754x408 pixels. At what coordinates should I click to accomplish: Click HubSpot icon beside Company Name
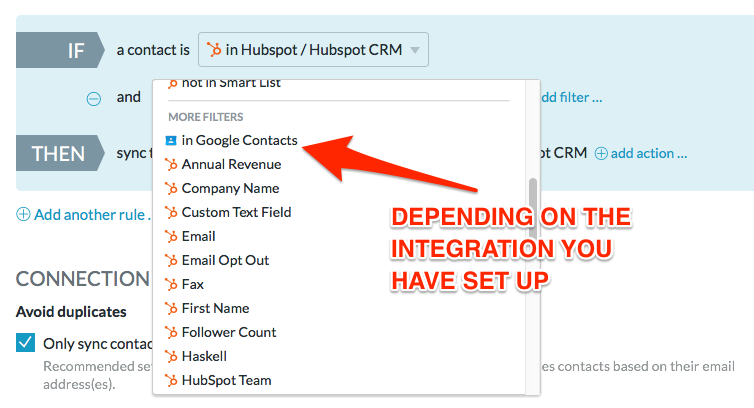coord(171,189)
